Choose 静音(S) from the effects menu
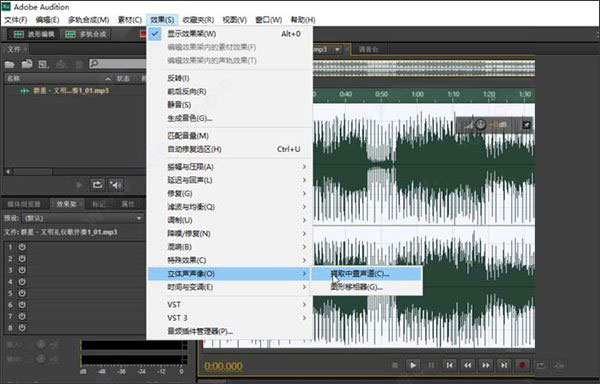The height and width of the screenshot is (384, 600). [x=230, y=105]
